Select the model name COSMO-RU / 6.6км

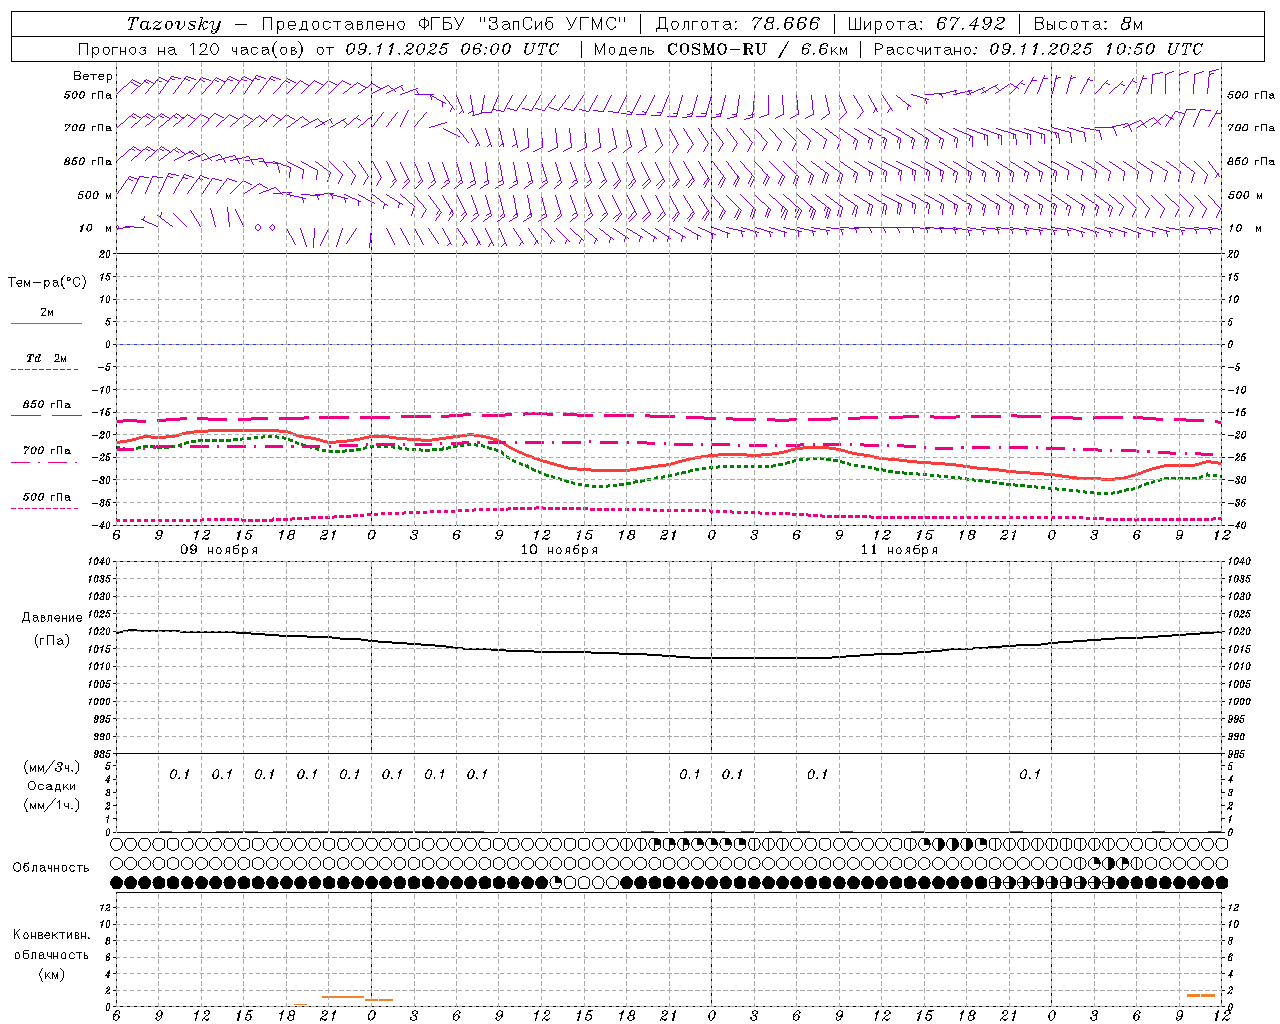click(x=757, y=49)
